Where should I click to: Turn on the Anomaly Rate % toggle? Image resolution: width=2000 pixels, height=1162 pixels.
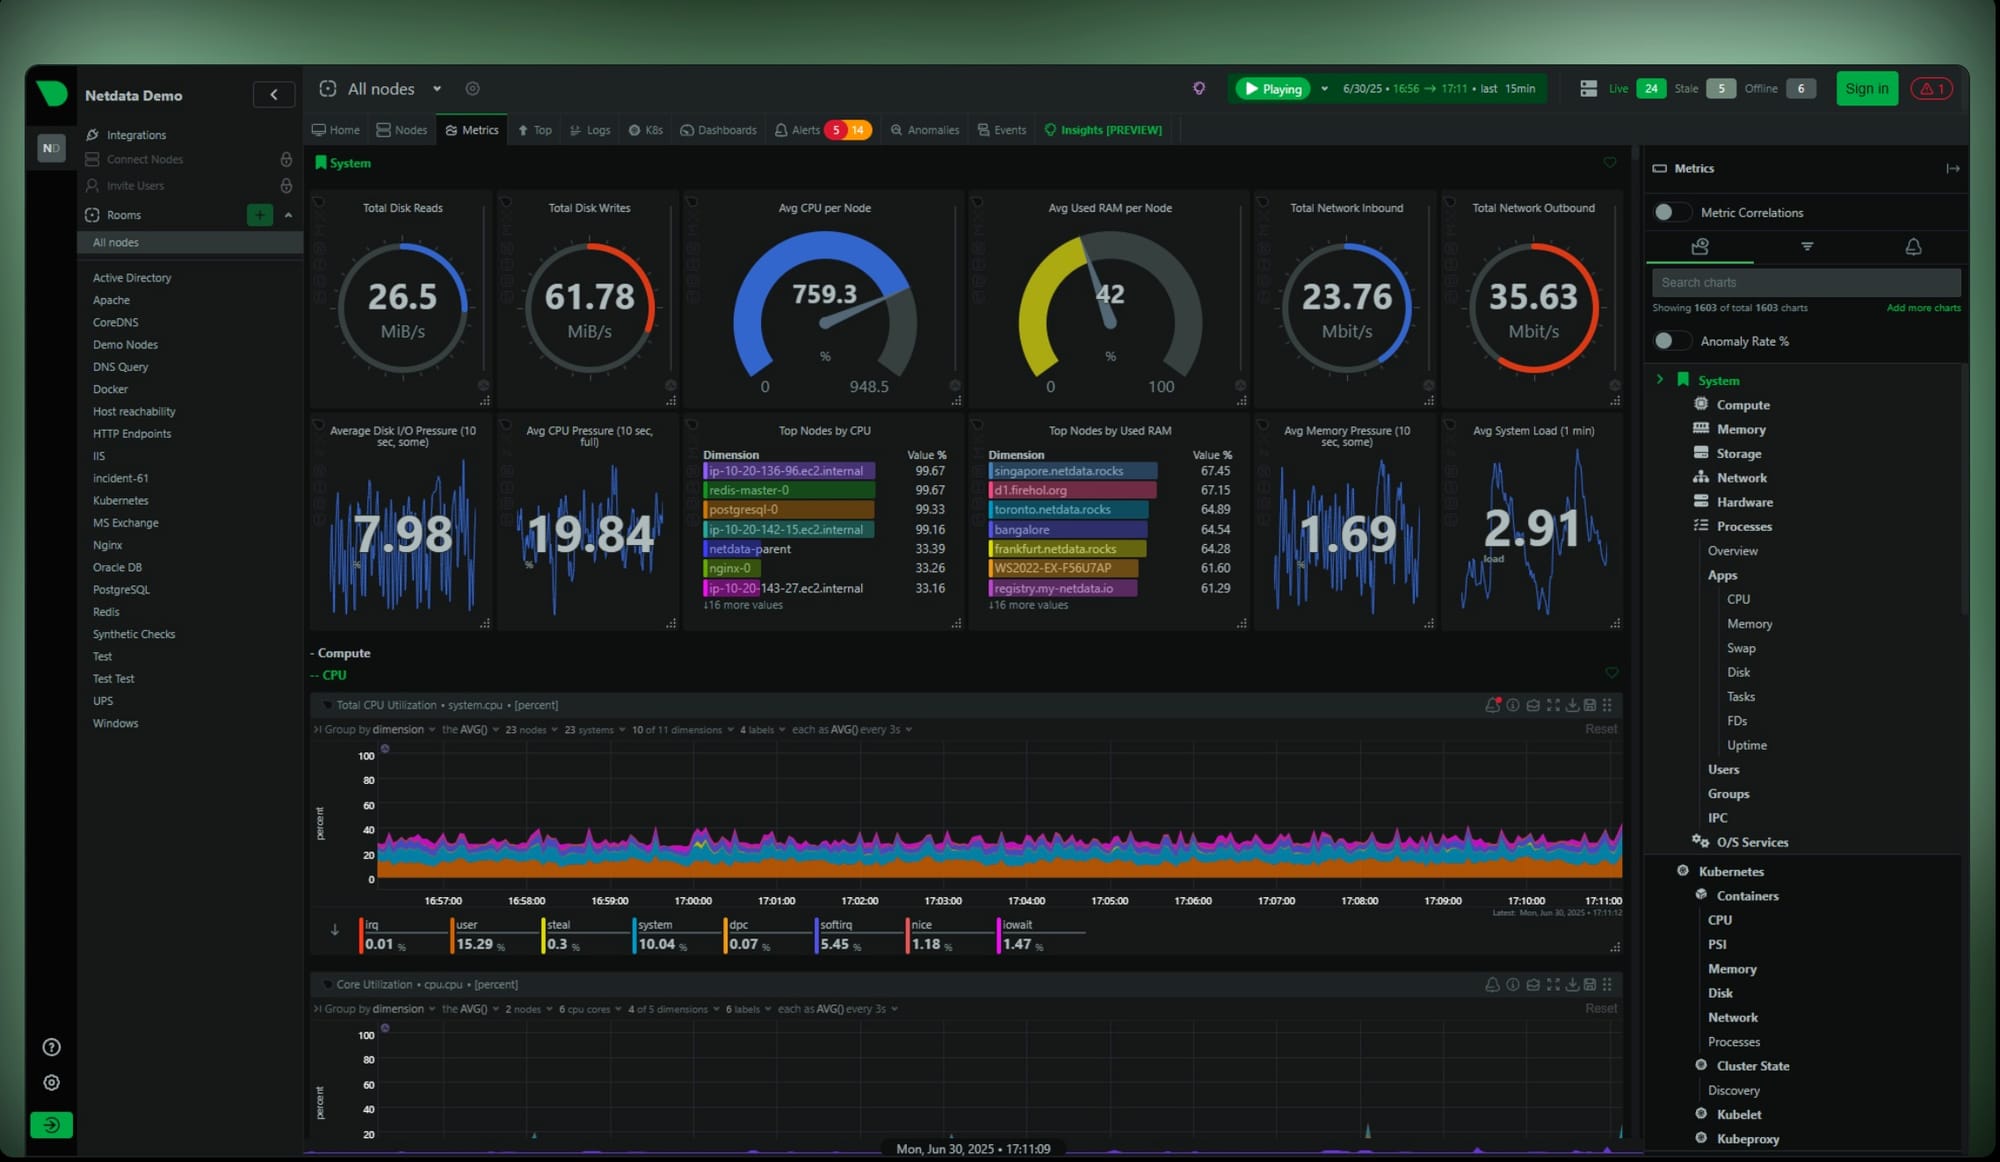point(1670,341)
